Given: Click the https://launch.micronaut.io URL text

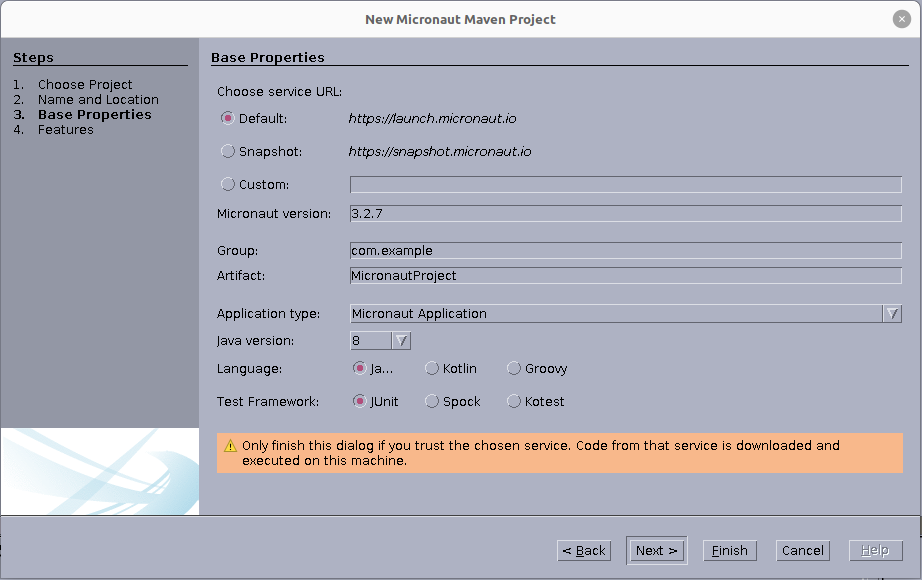Looking at the screenshot, I should [x=432, y=118].
